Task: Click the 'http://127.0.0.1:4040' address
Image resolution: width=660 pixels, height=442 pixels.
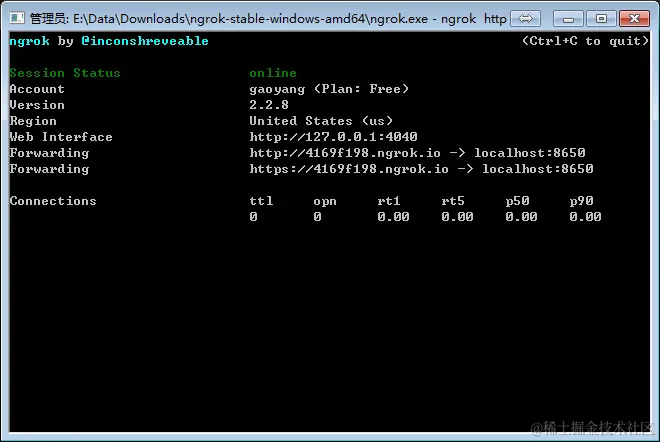Action: (x=333, y=137)
